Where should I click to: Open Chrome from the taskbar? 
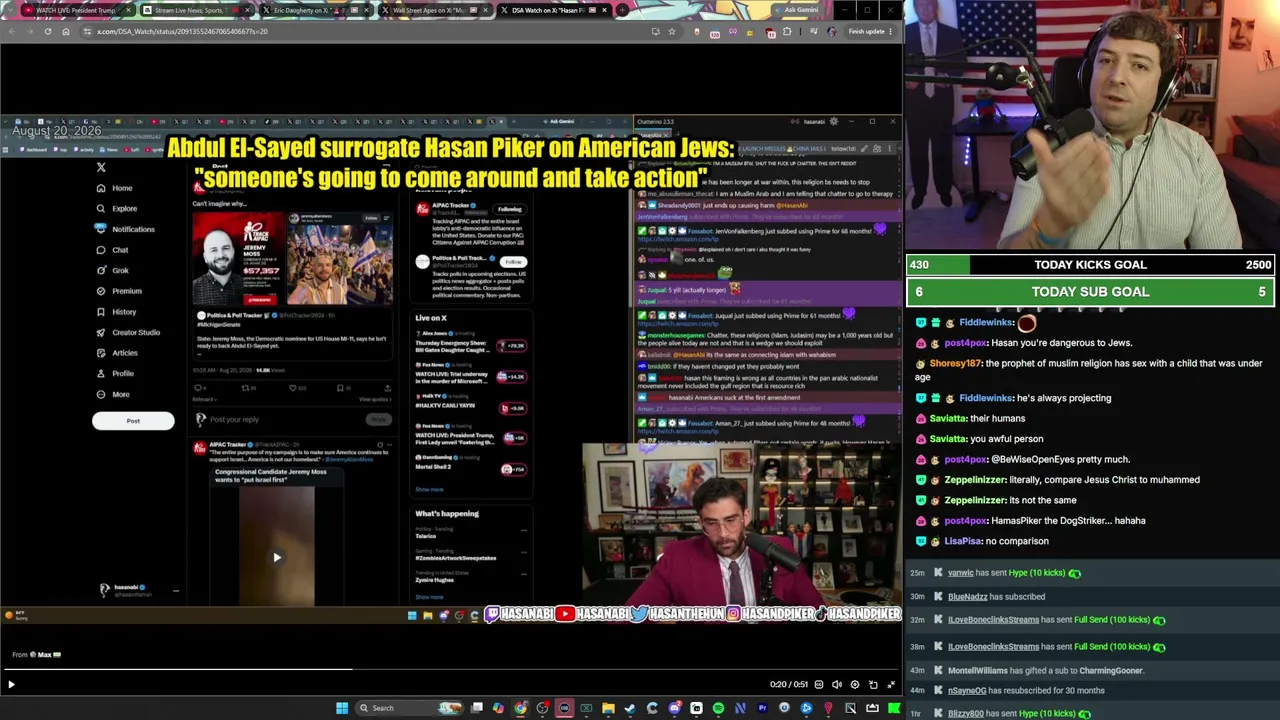tap(521, 708)
